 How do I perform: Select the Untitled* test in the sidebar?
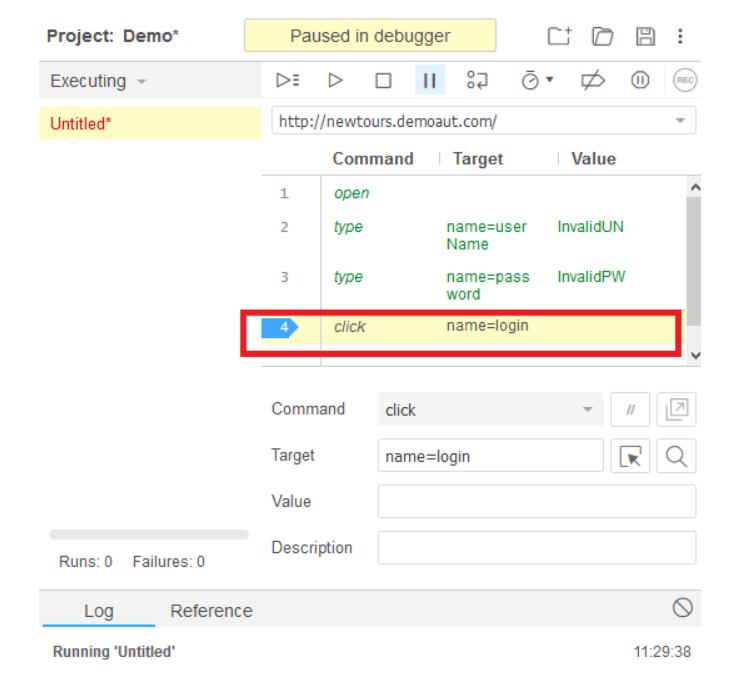[x=80, y=124]
